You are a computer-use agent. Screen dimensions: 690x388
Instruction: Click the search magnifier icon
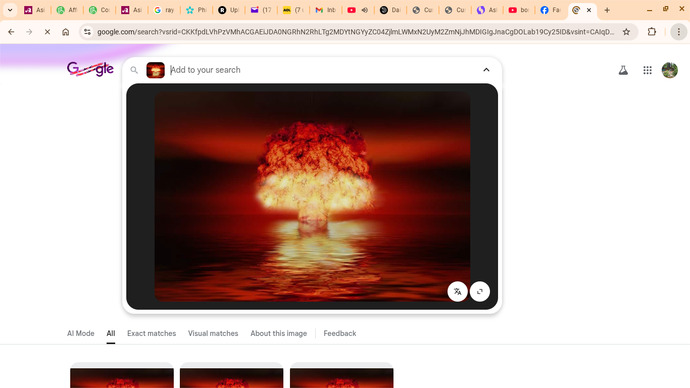(x=134, y=70)
